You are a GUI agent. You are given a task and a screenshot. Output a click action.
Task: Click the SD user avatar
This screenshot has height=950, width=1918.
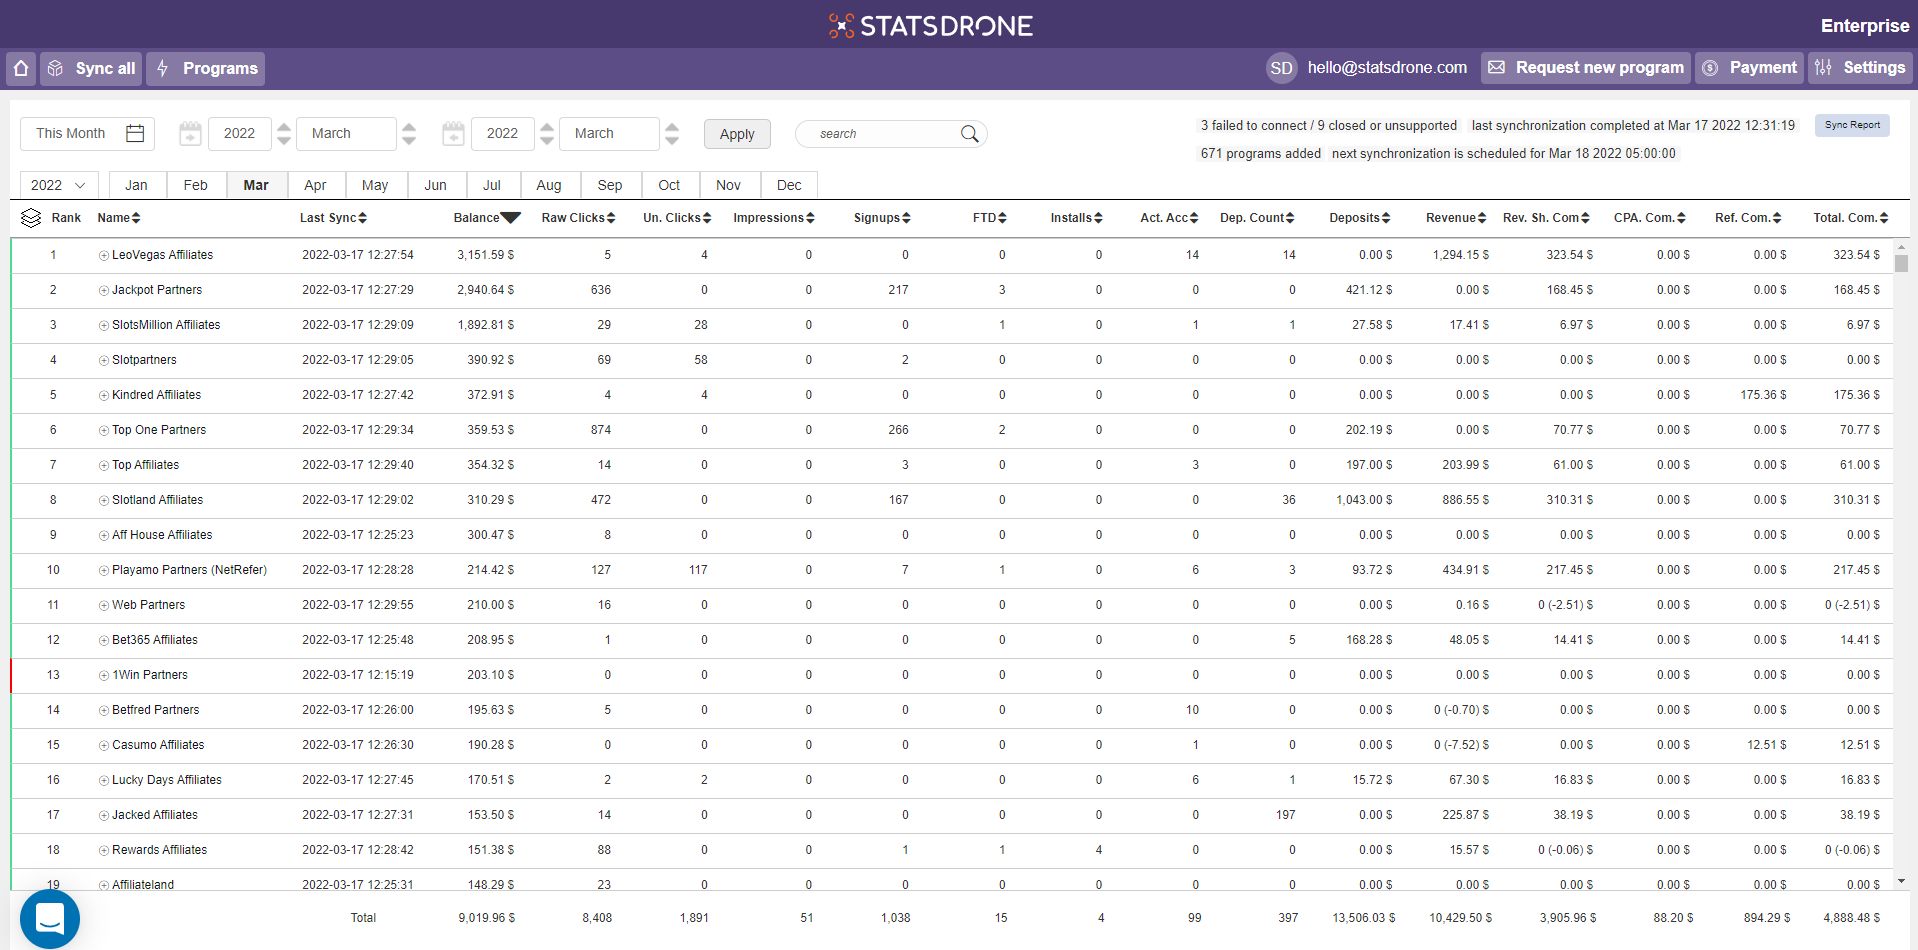point(1281,68)
